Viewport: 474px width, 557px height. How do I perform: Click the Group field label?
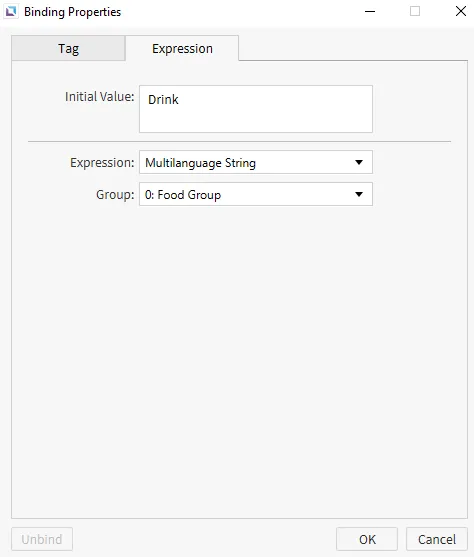click(115, 195)
